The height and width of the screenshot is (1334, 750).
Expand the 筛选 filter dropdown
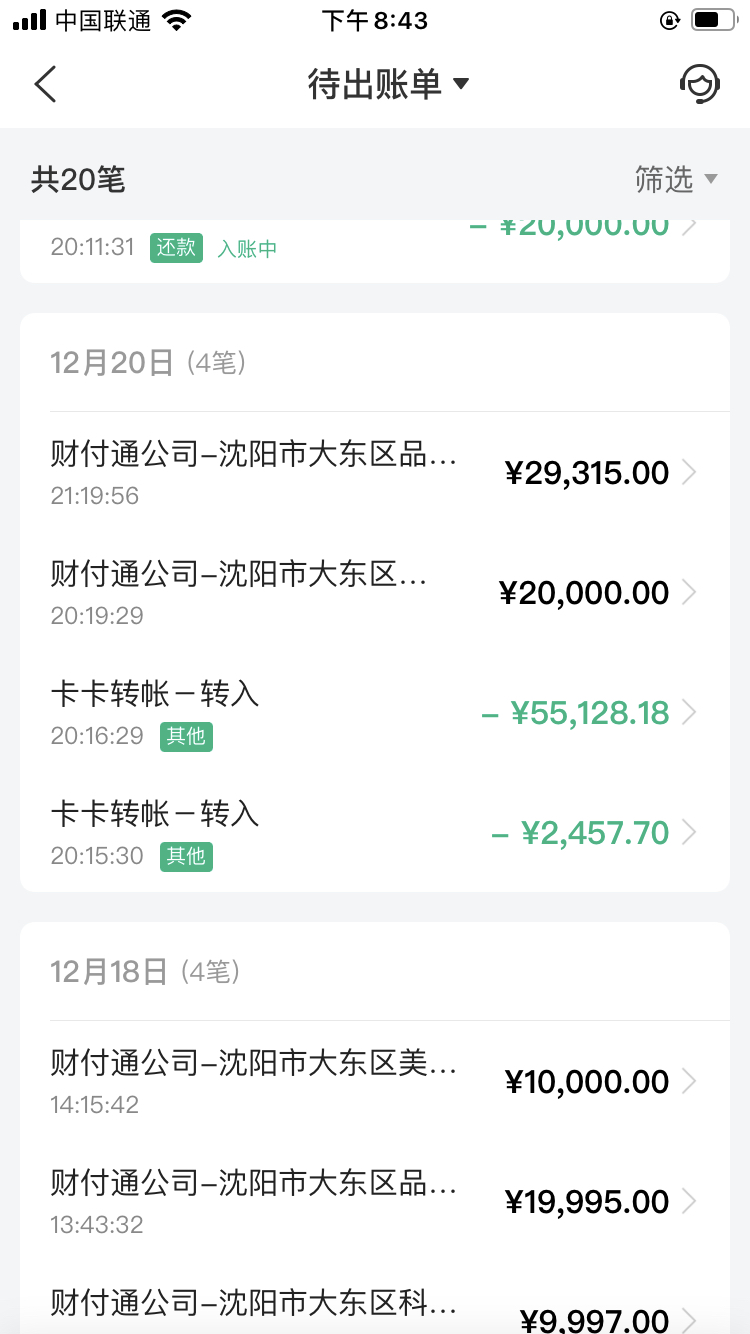(676, 180)
